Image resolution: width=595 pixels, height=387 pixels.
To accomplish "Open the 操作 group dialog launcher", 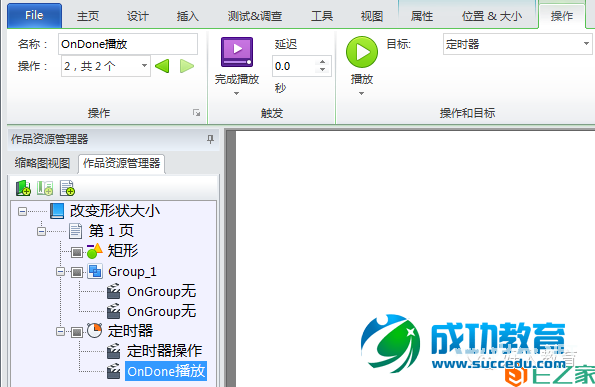I will pyautogui.click(x=196, y=113).
